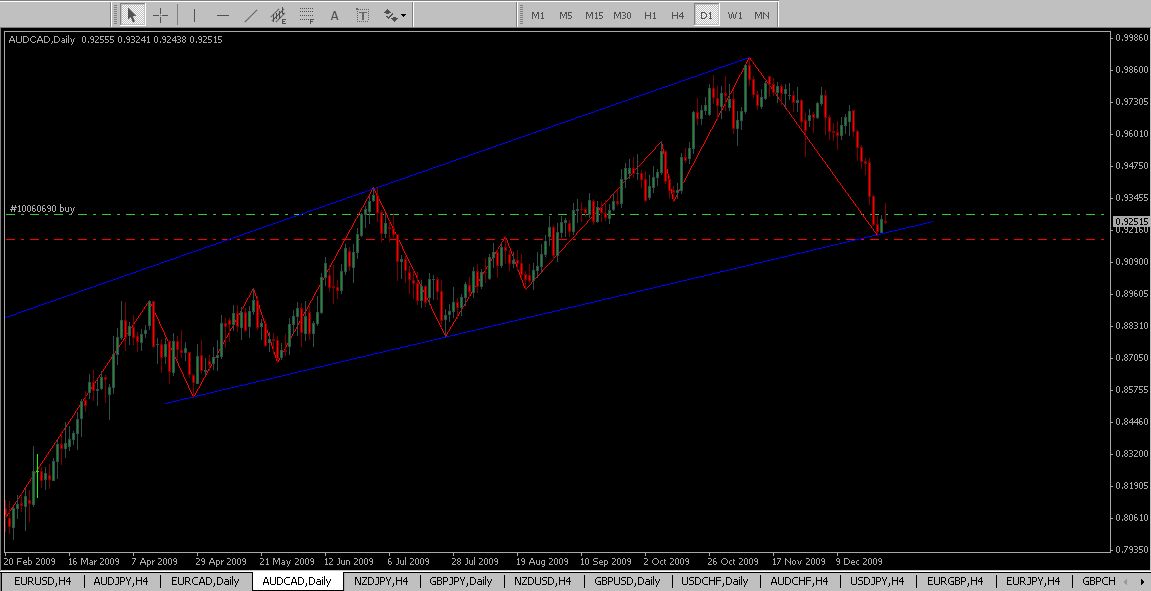Viewport: 1151px width, 591px height.
Task: Select the trendline drawing tool
Action: 250,15
